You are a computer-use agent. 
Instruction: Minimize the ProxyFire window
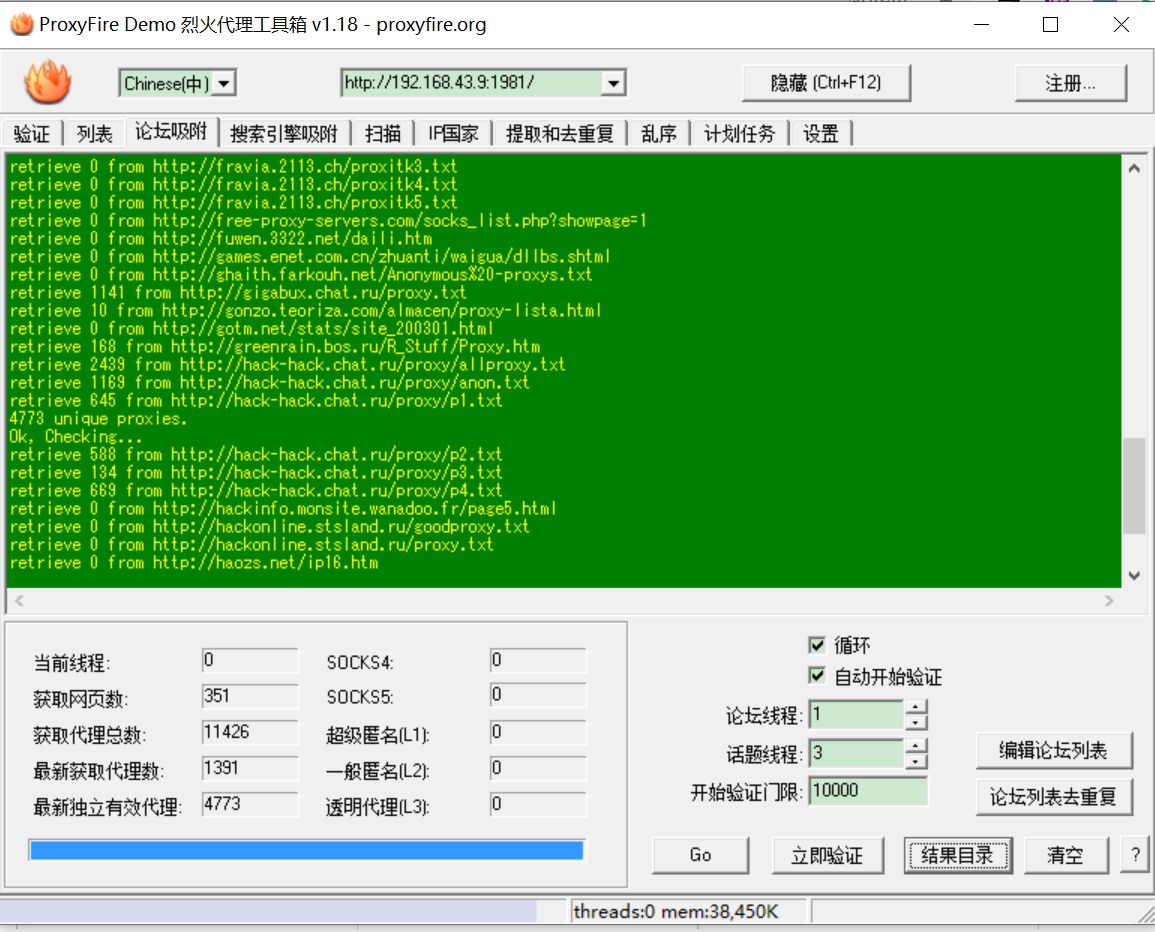pos(981,24)
